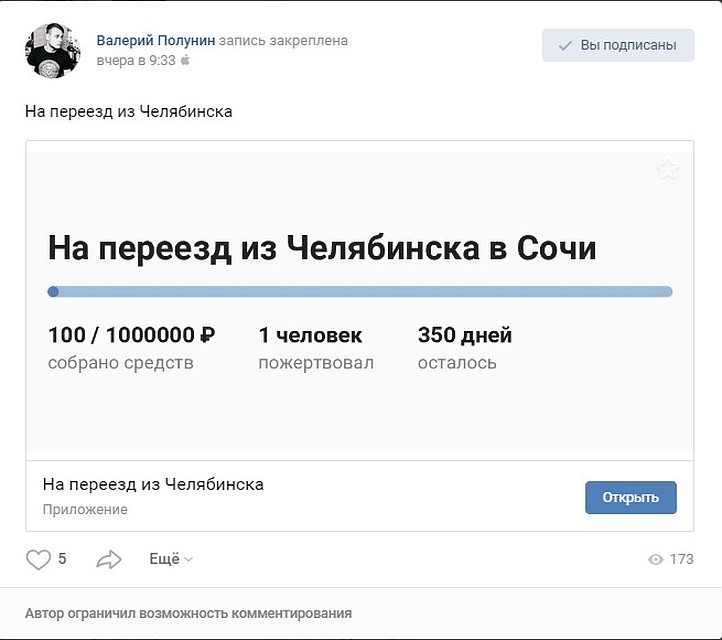Click the views eye icon
Screen dimensions: 722x640
[656, 560]
